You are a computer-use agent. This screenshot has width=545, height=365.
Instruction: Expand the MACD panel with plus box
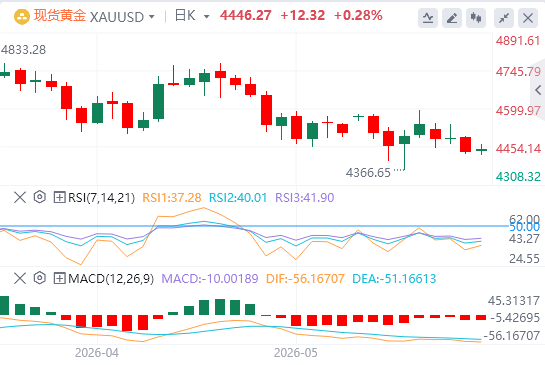pyautogui.click(x=59, y=278)
